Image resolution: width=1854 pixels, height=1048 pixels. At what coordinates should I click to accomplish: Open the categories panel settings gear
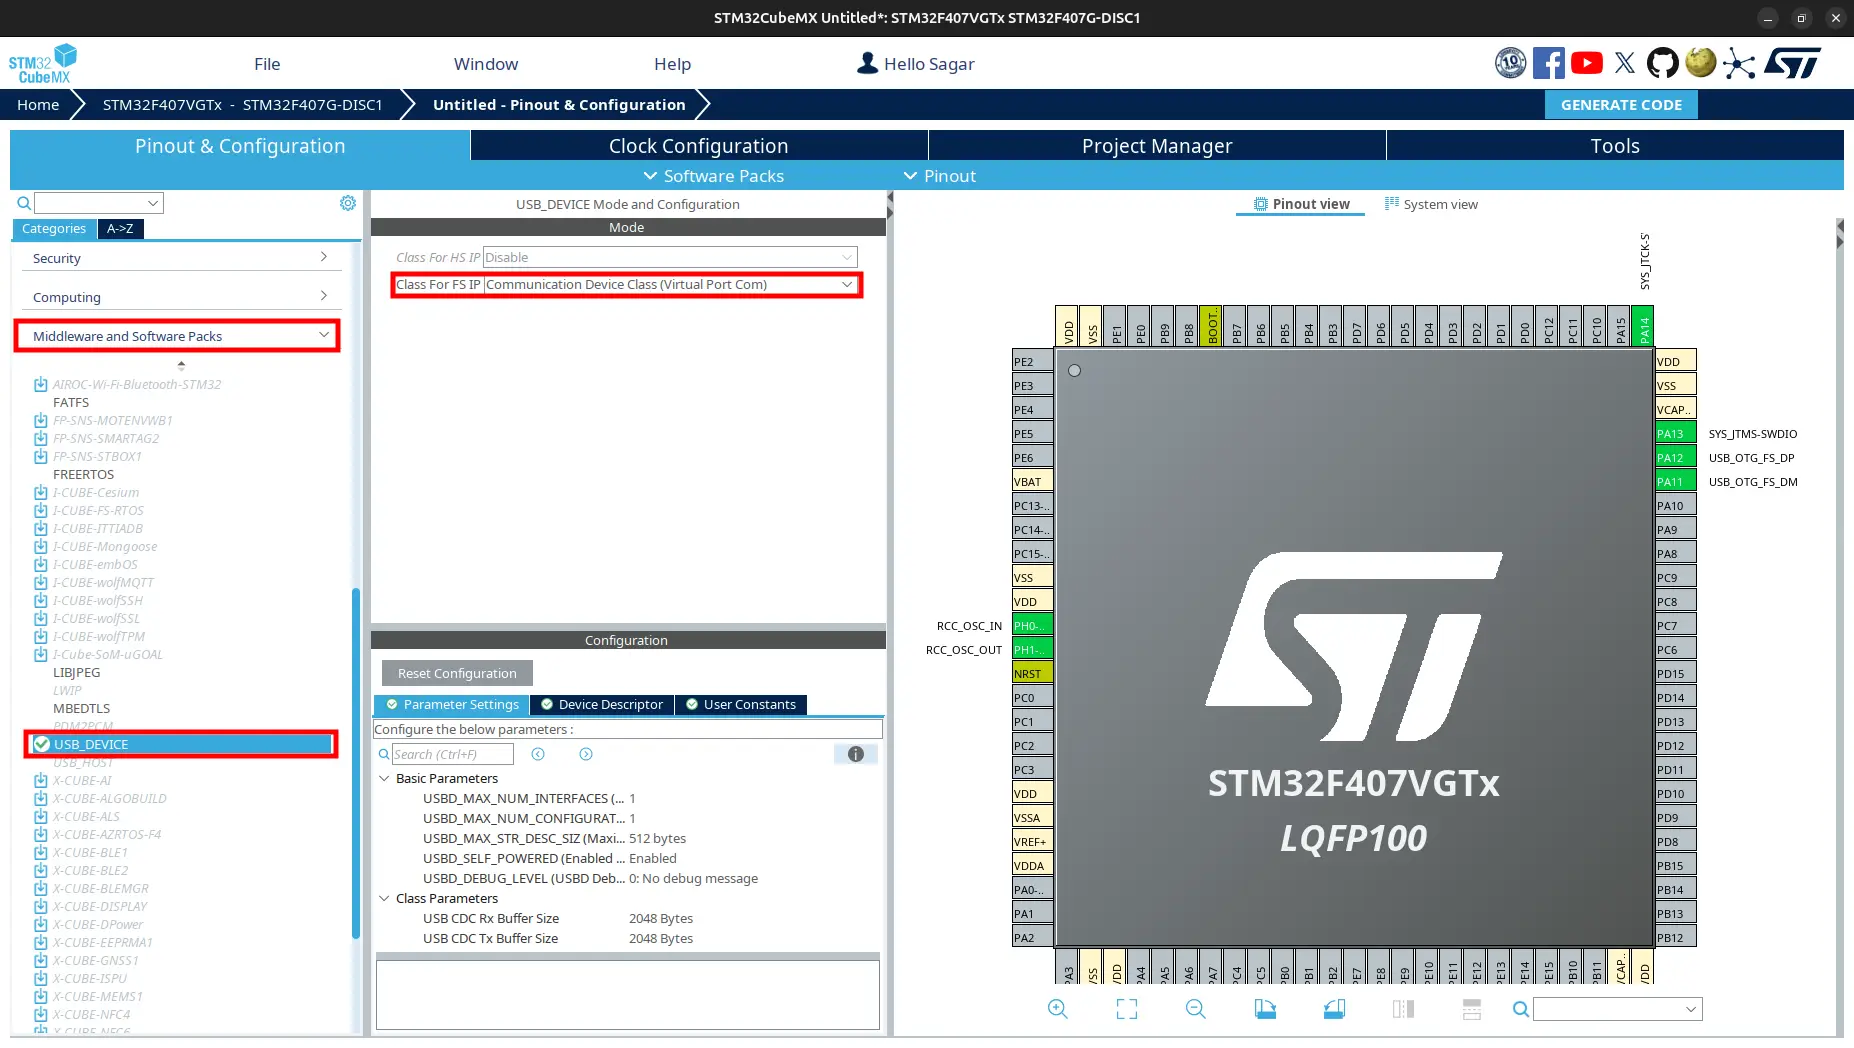point(348,203)
